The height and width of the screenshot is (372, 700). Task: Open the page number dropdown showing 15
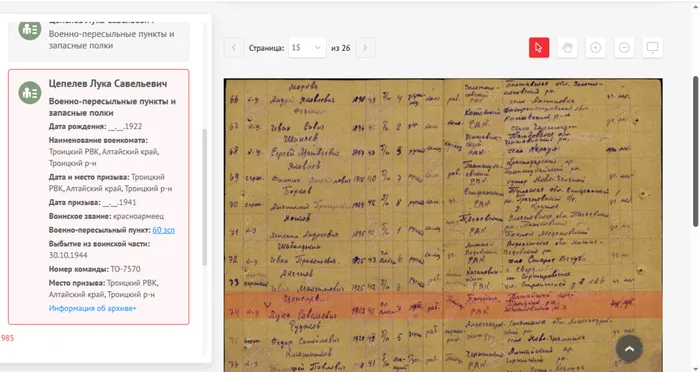(x=306, y=48)
